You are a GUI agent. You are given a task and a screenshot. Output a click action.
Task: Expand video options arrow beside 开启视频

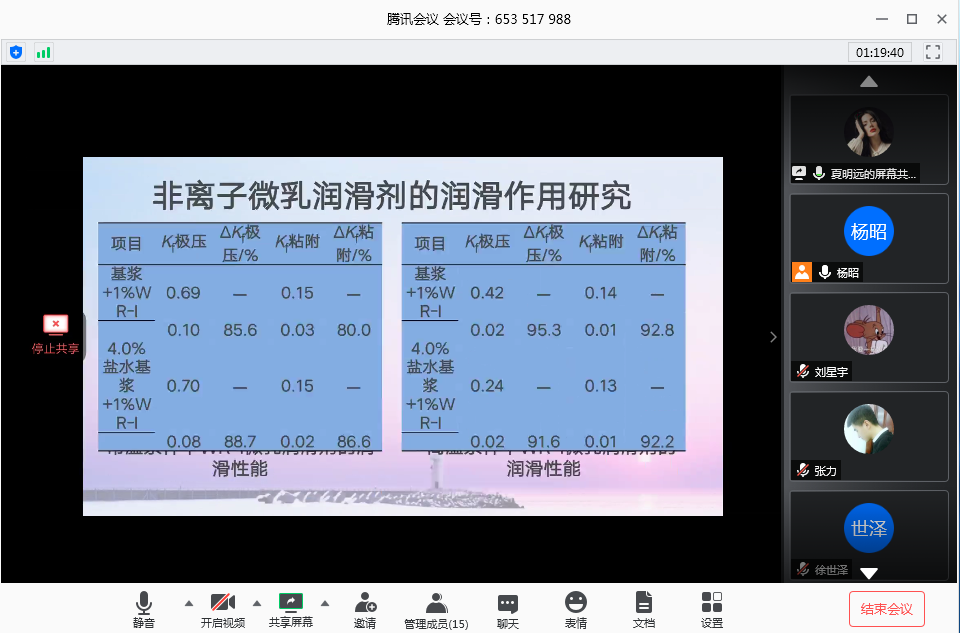[256, 603]
